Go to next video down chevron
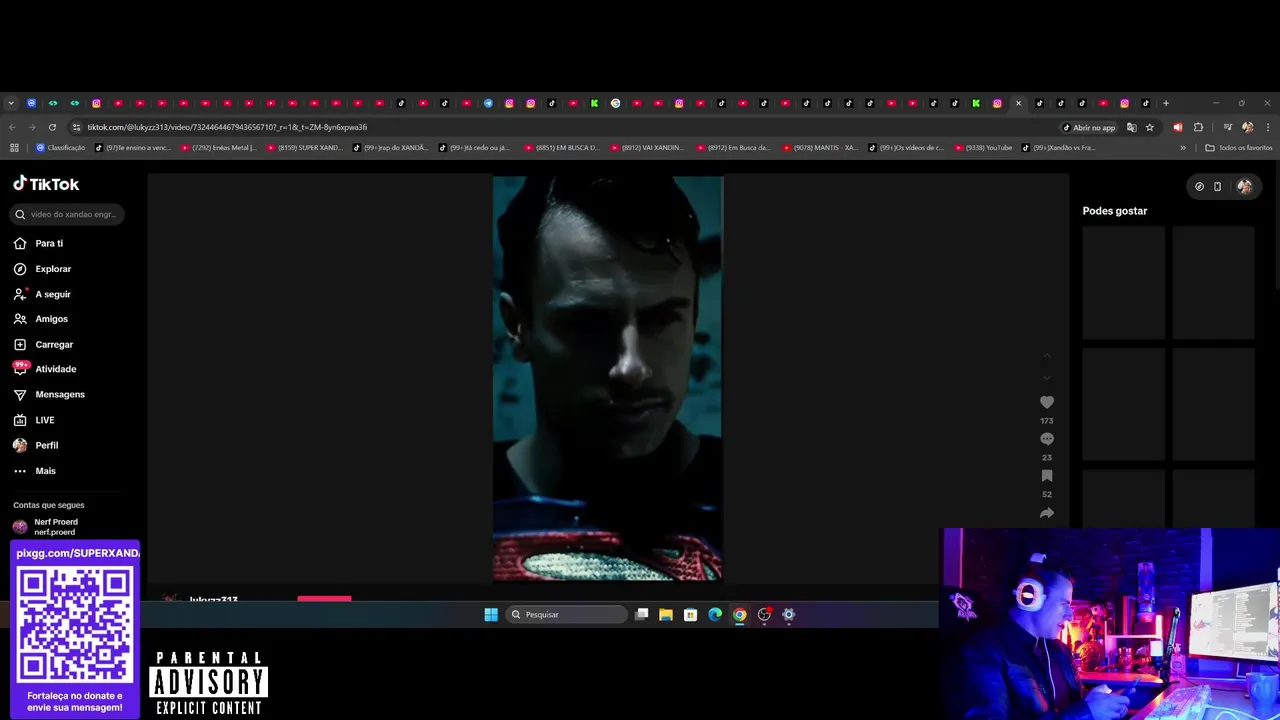 tap(1047, 378)
